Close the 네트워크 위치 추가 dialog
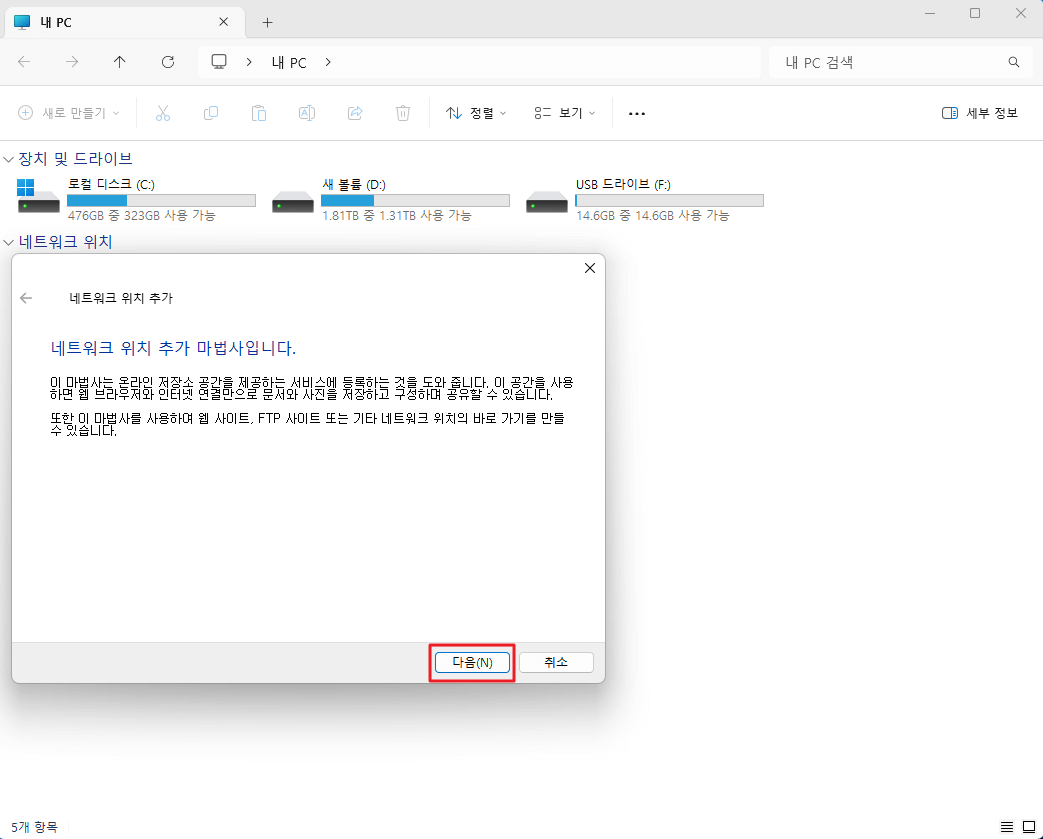 pos(589,268)
